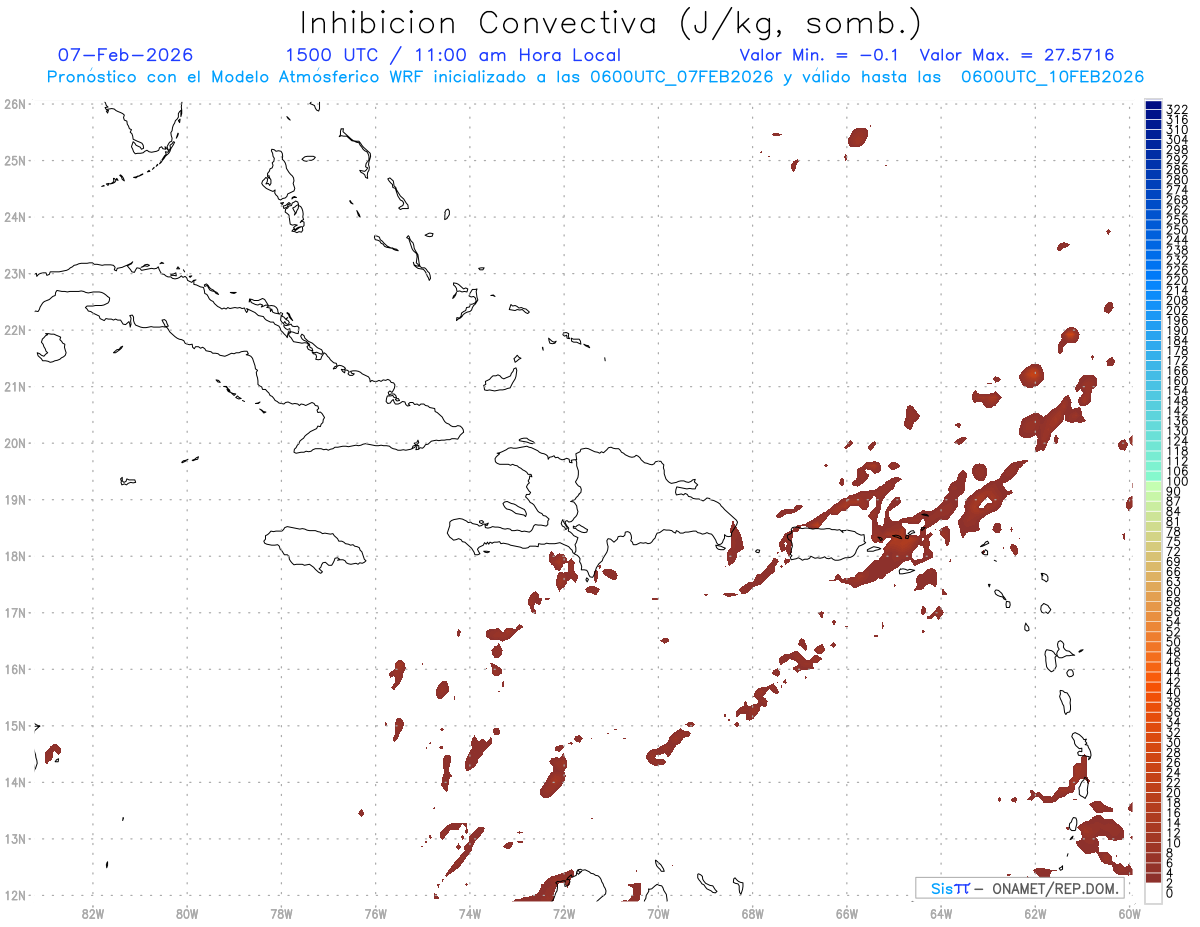Click the '82W' longitude label
This screenshot has width=1200, height=927.
click(x=93, y=913)
